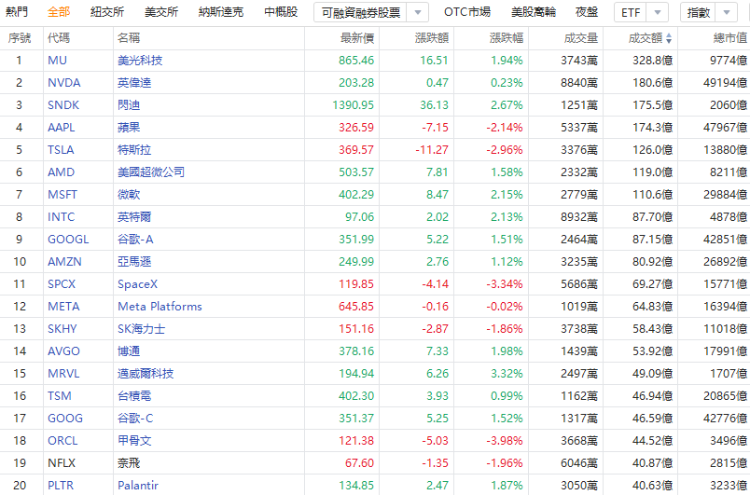
Task: Open the SpaceX stock name link
Action: point(137,284)
